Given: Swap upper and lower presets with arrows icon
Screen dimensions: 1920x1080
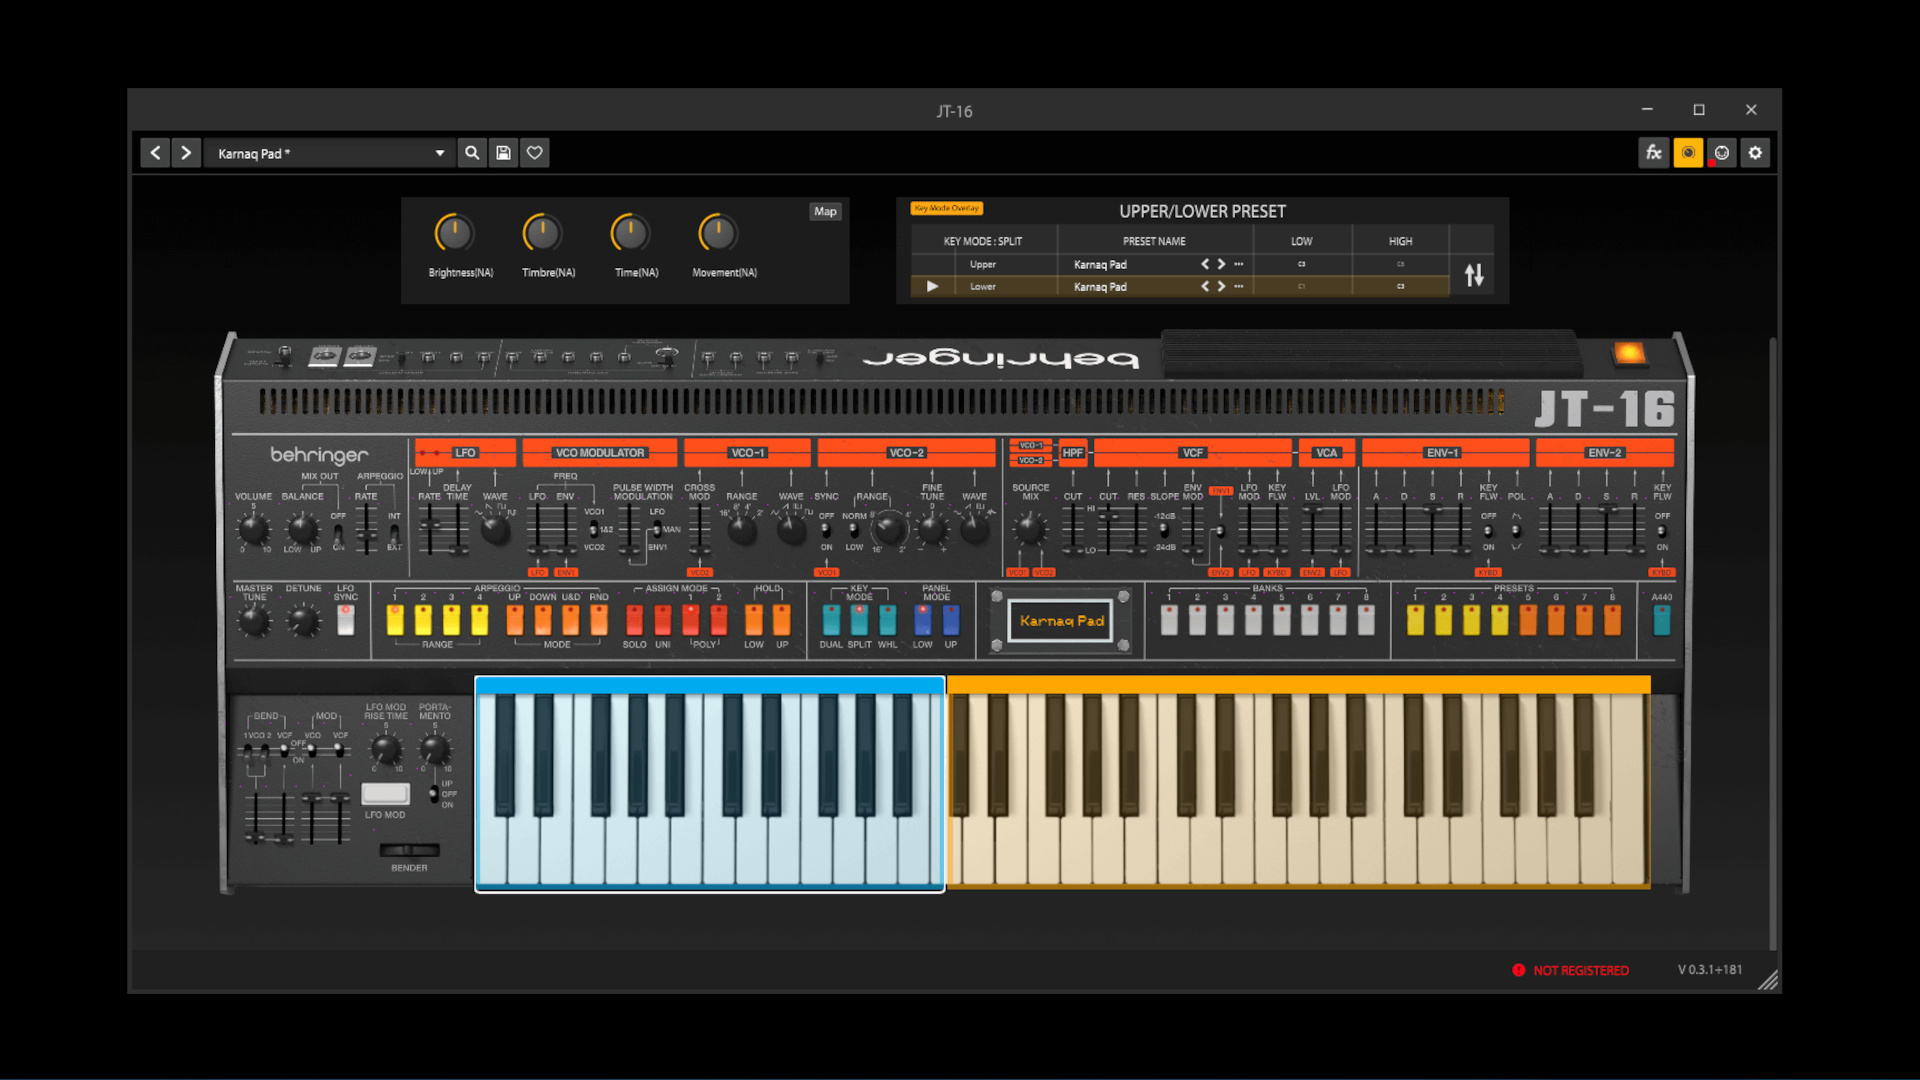Looking at the screenshot, I should click(1474, 275).
